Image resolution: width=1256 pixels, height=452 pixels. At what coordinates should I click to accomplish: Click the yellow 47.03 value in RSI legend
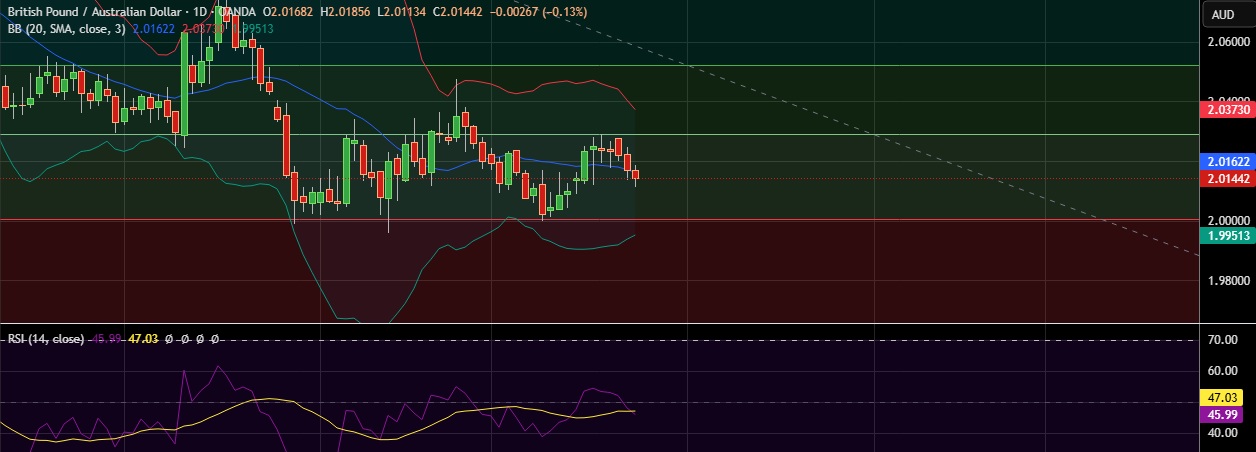(145, 339)
